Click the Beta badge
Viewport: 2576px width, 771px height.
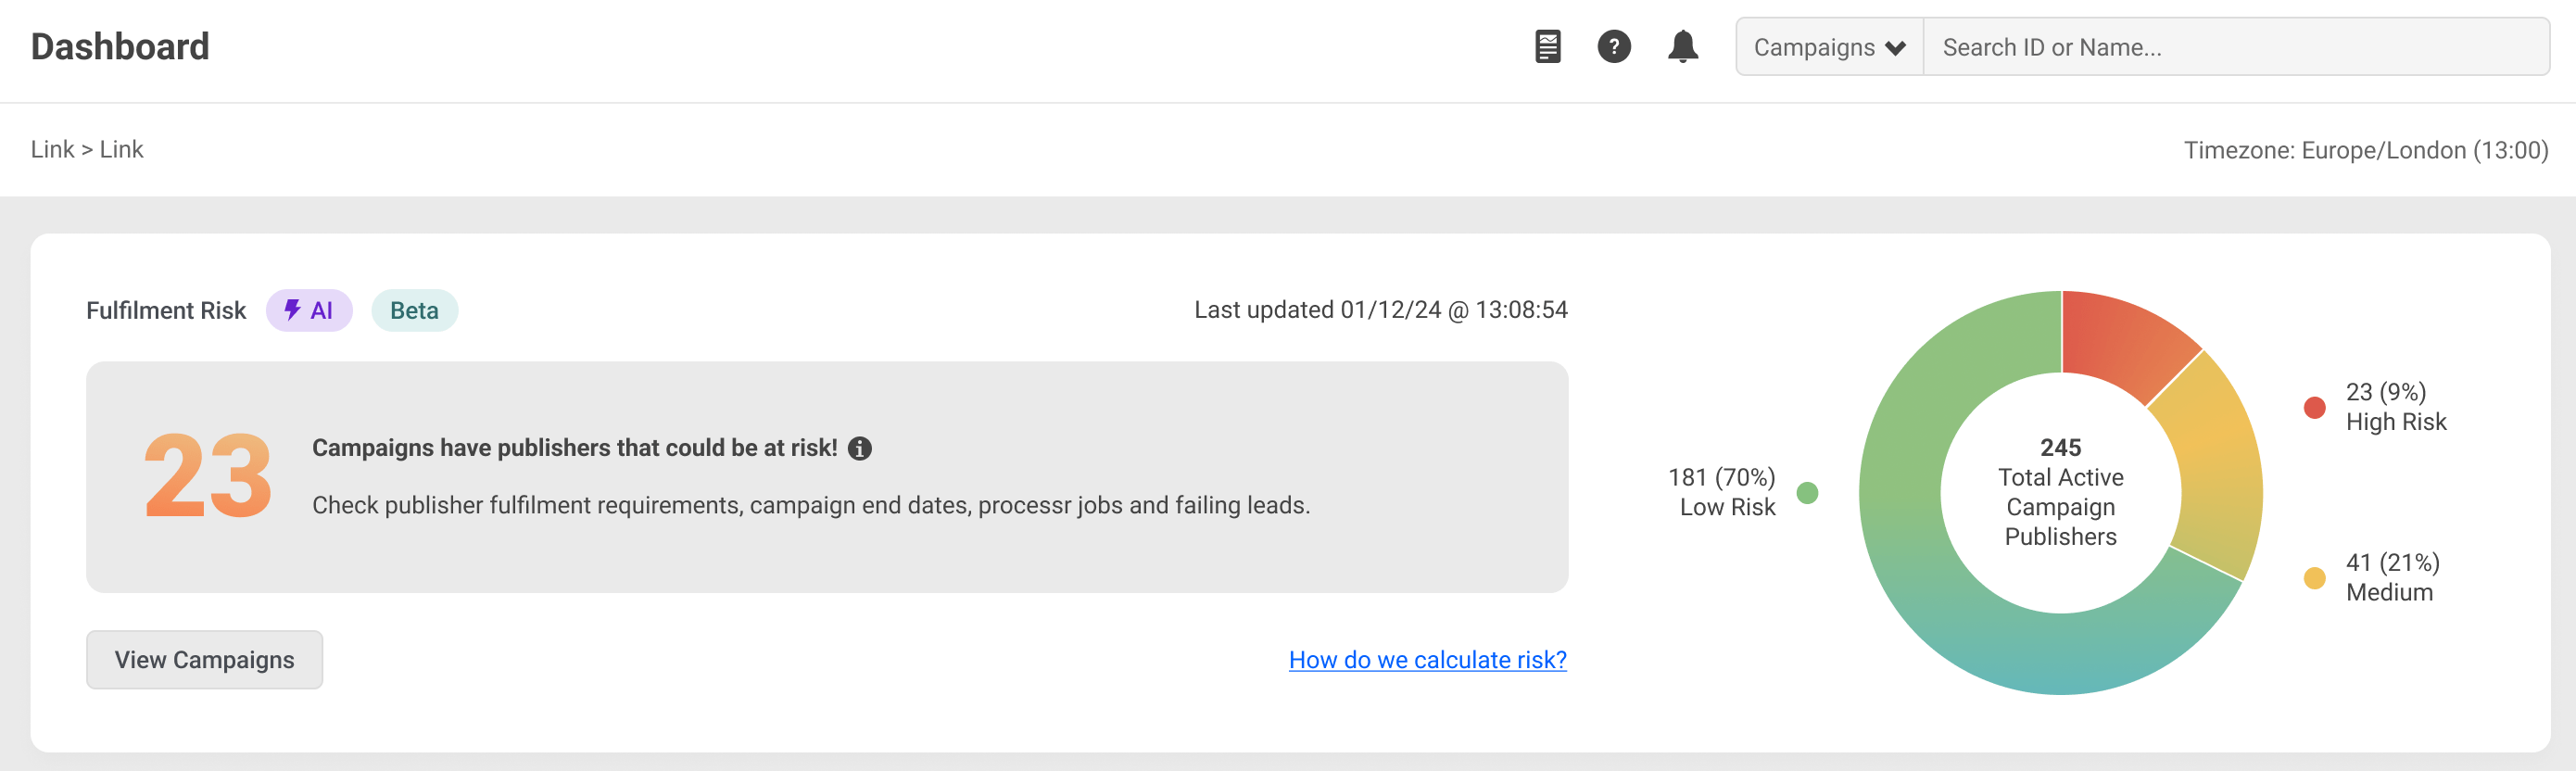point(414,310)
